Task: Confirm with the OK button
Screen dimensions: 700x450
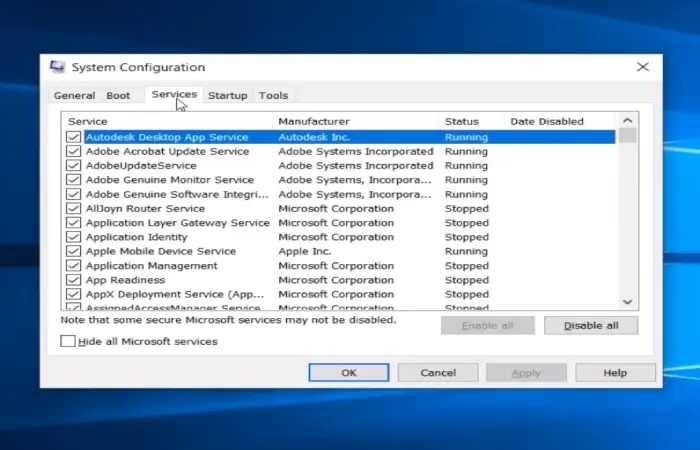Action: click(x=349, y=373)
